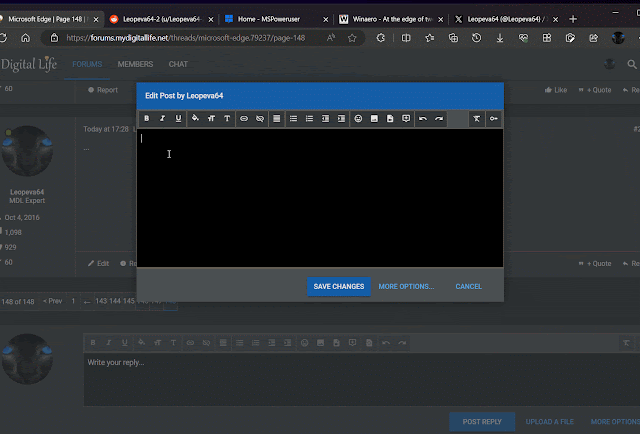Toggle BB code editor mode in Edit Post toolbar
Image resolution: width=640 pixels, height=434 pixels.
point(493,118)
